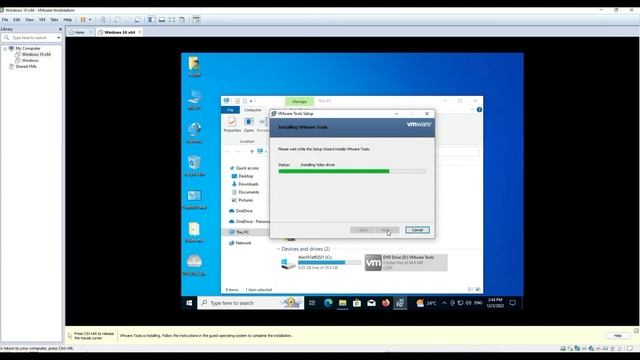Open Task View on guest taskbar
The height and width of the screenshot is (360, 640).
click(312, 303)
